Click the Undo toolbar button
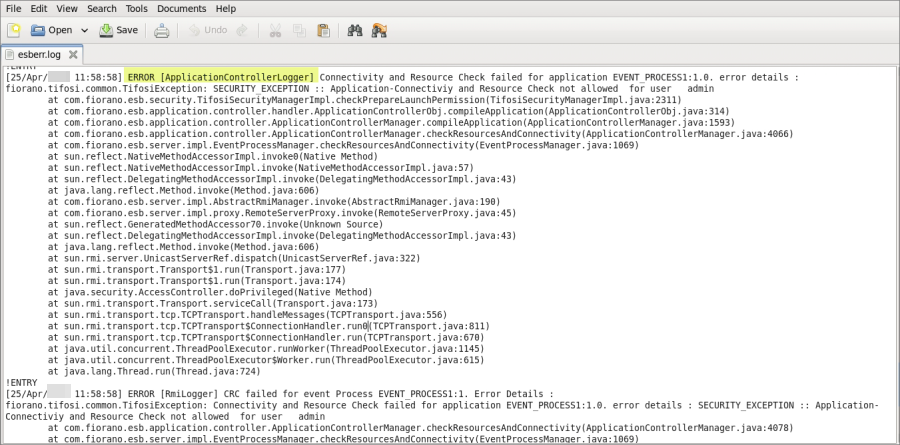Screen dimensions: 900x445 tap(206, 30)
